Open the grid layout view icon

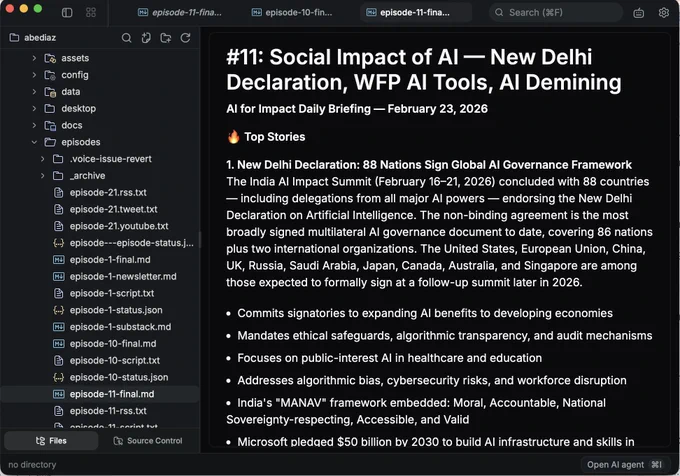point(91,13)
